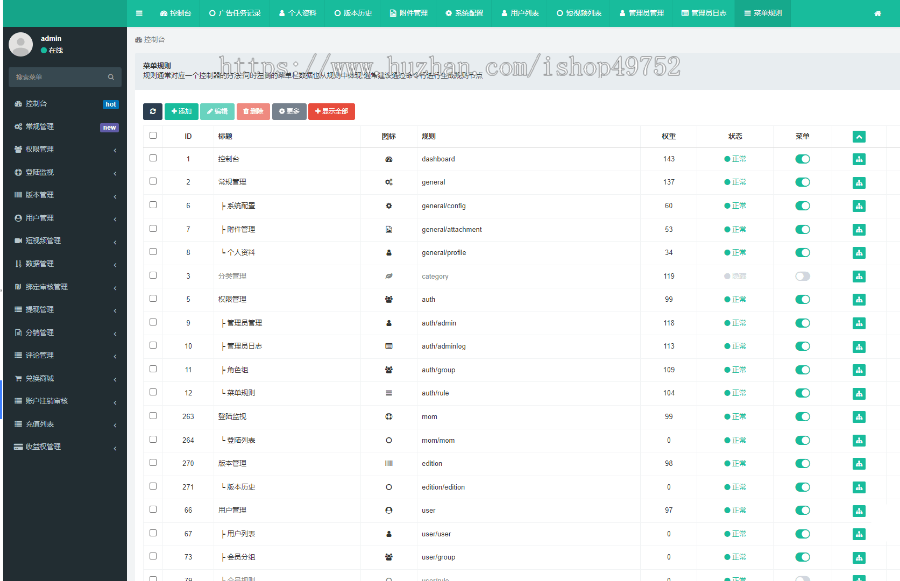Viewport: 900px width, 581px height.
Task: Sort by the ID column header
Action: (188, 137)
